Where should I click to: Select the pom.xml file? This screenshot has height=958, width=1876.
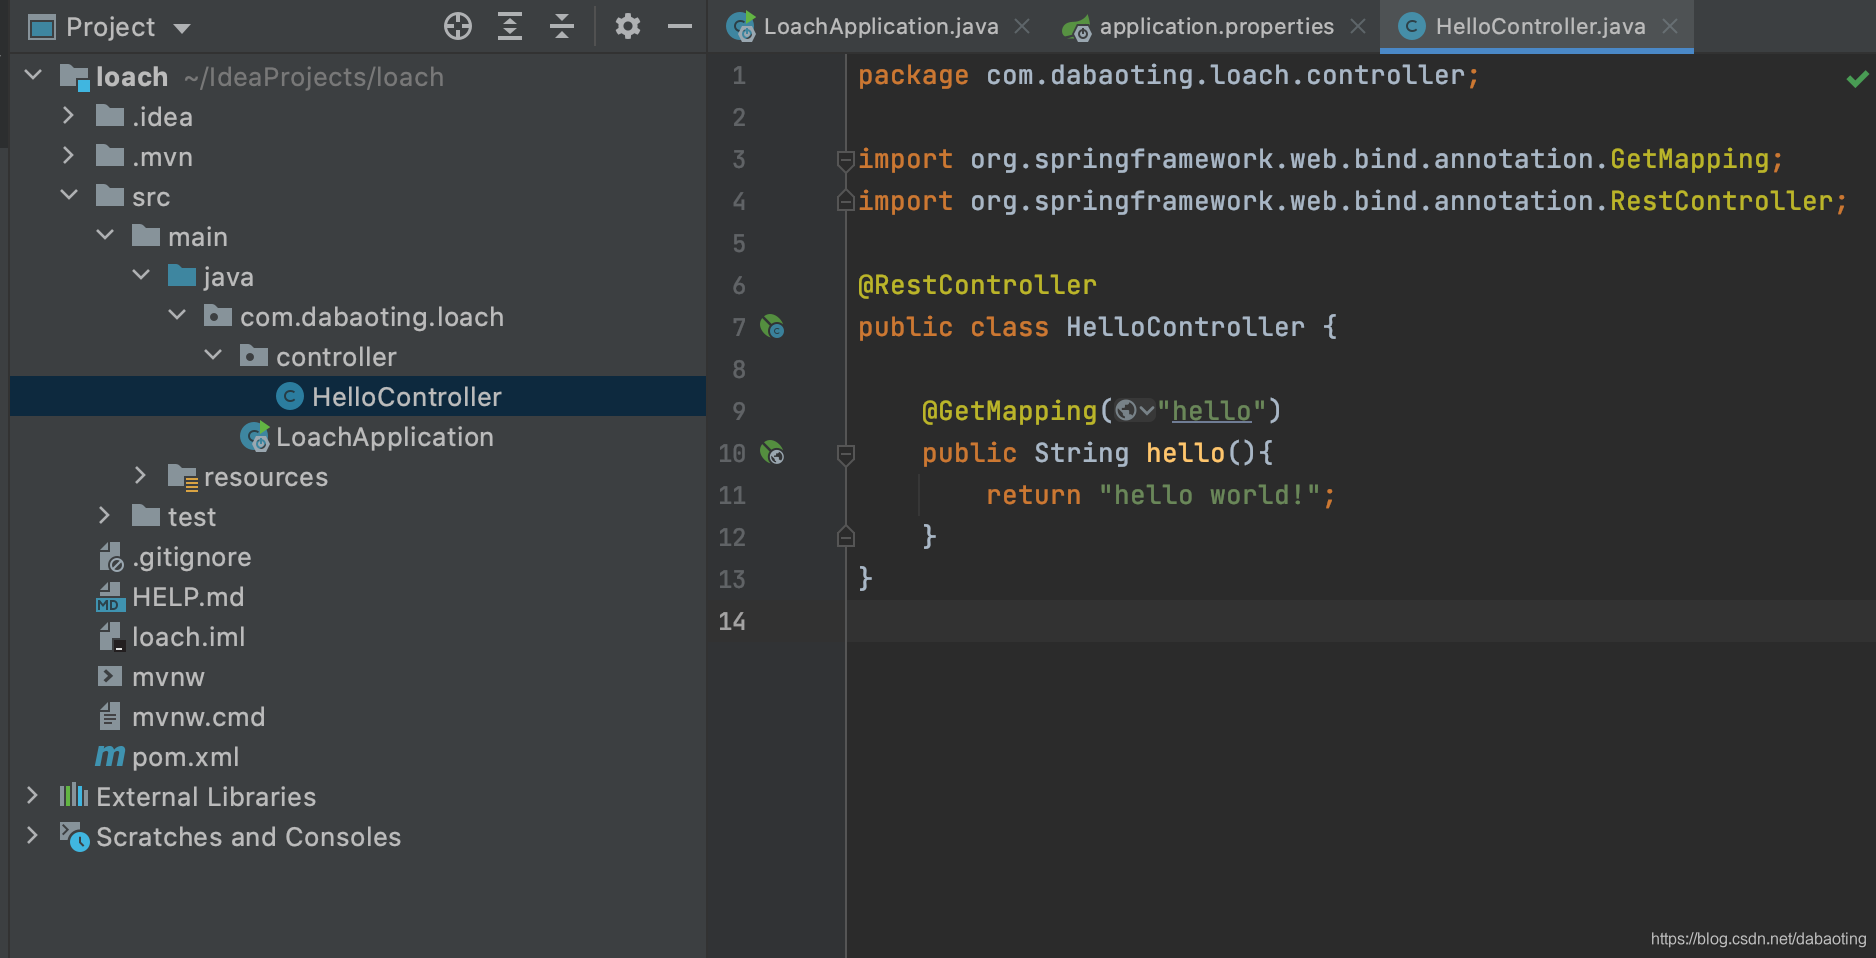[x=185, y=757]
